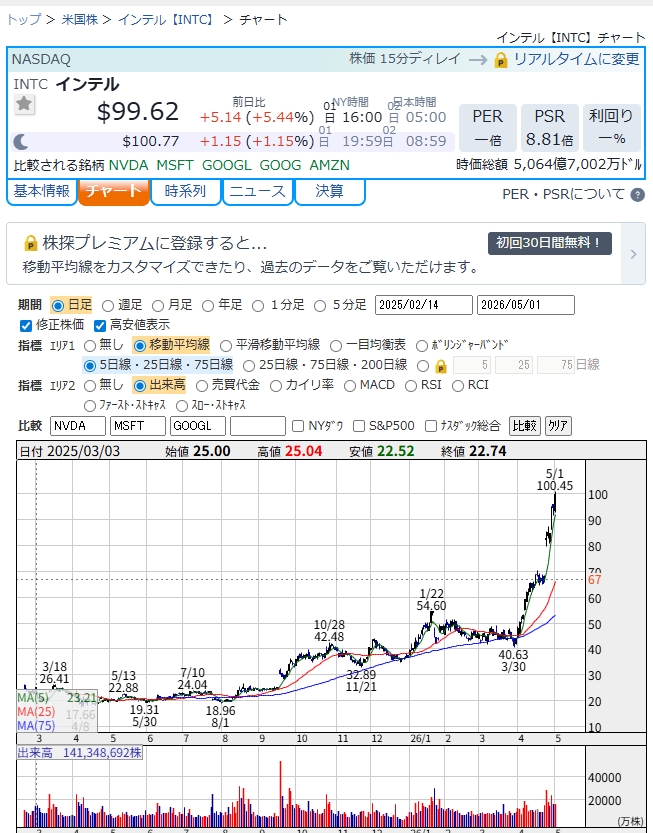Switch to the ニュース tab
Image resolution: width=653 pixels, height=833 pixels.
pyautogui.click(x=258, y=191)
